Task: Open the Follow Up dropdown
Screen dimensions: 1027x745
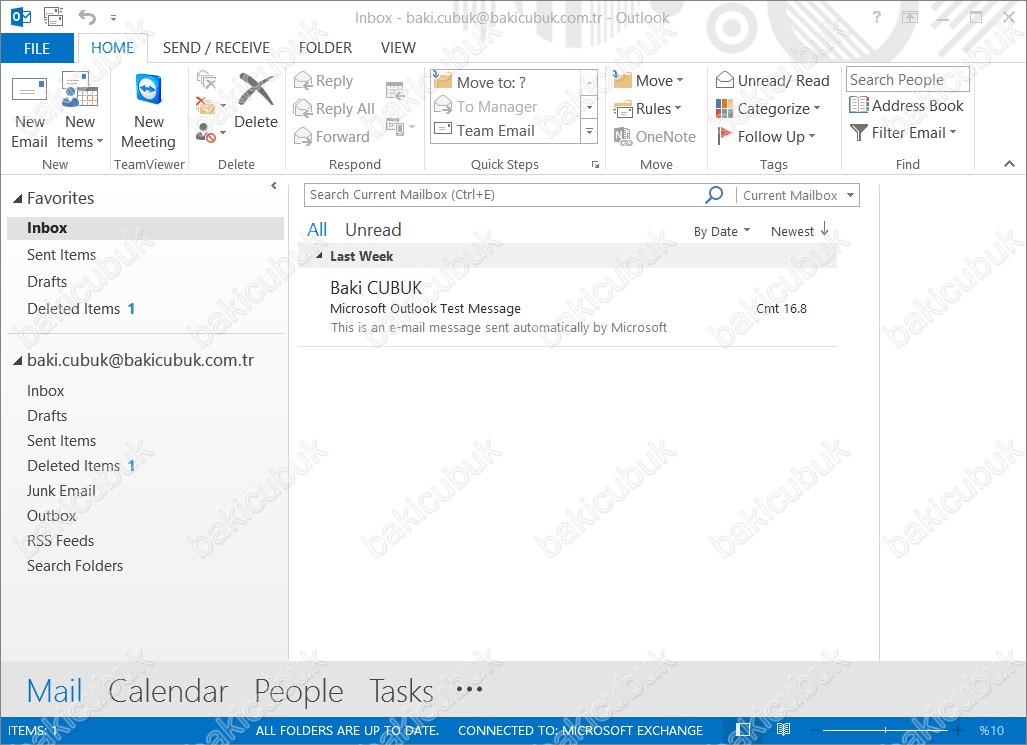Action: [766, 136]
